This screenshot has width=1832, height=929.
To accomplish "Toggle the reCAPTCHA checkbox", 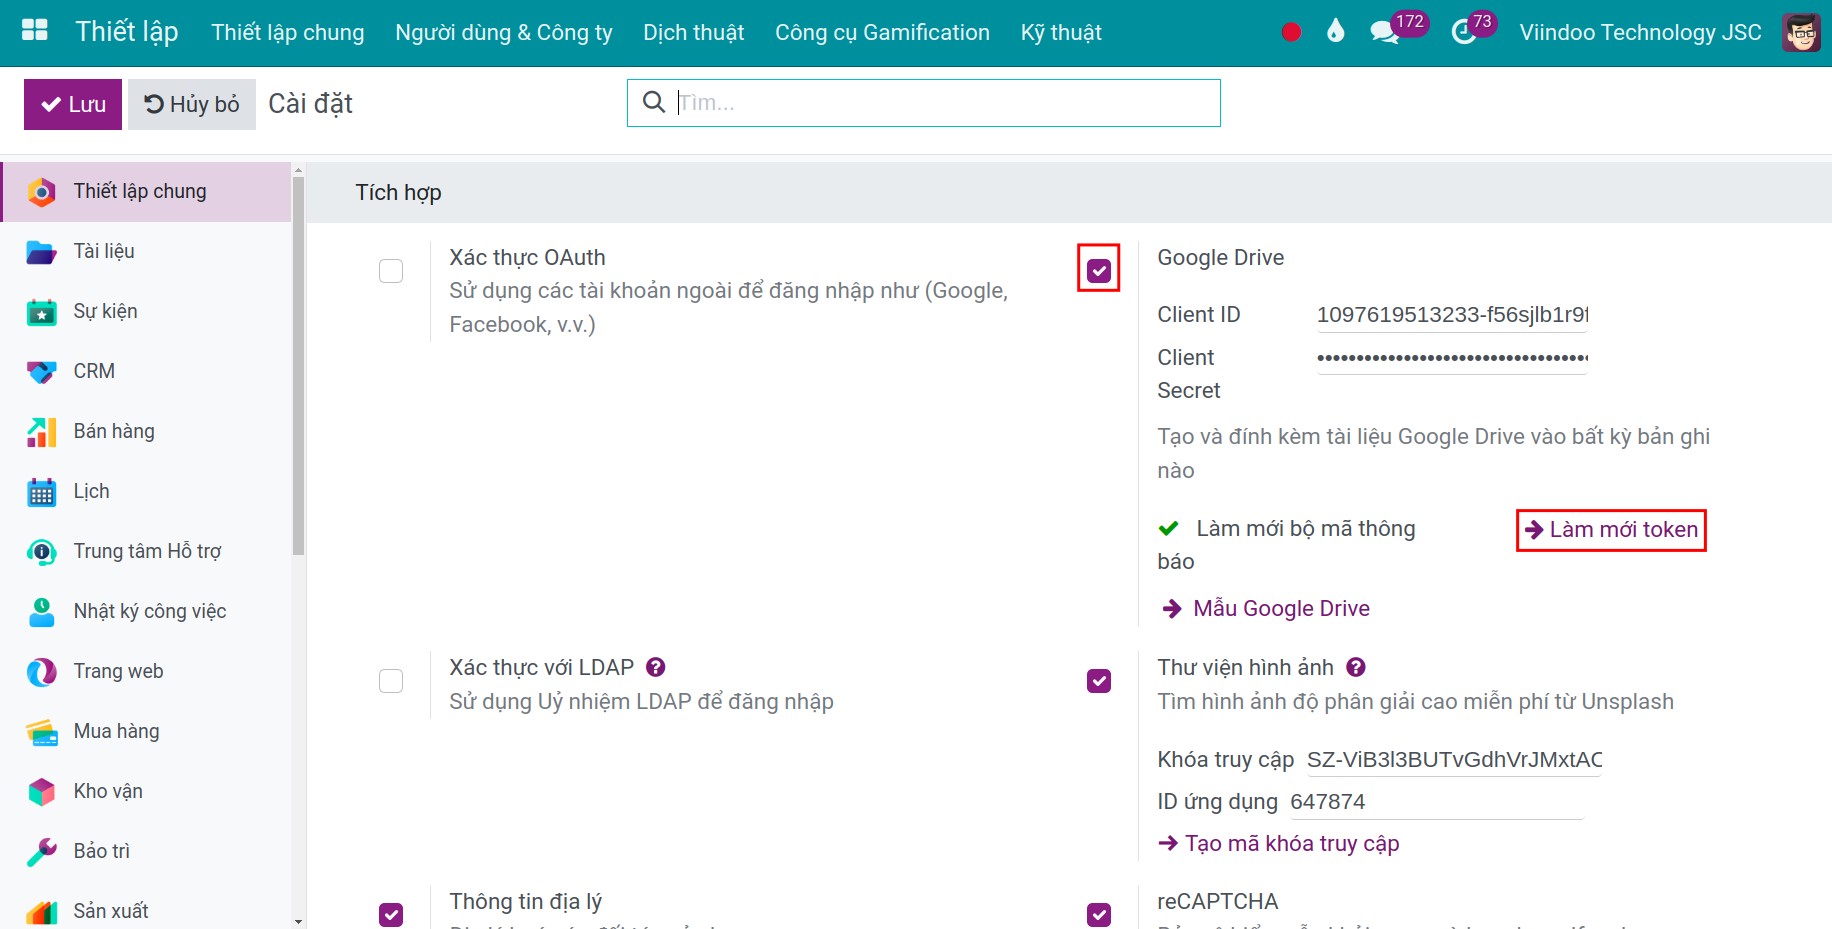I will (x=1099, y=914).
